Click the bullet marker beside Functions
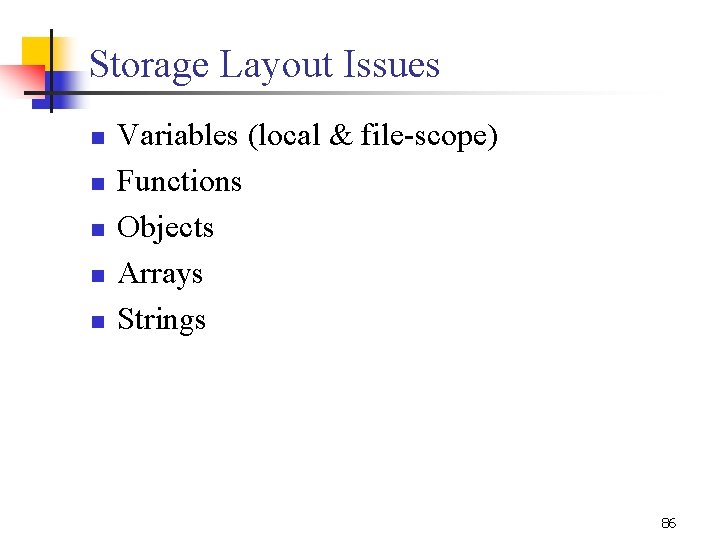This screenshot has width=720, height=540. 97,185
